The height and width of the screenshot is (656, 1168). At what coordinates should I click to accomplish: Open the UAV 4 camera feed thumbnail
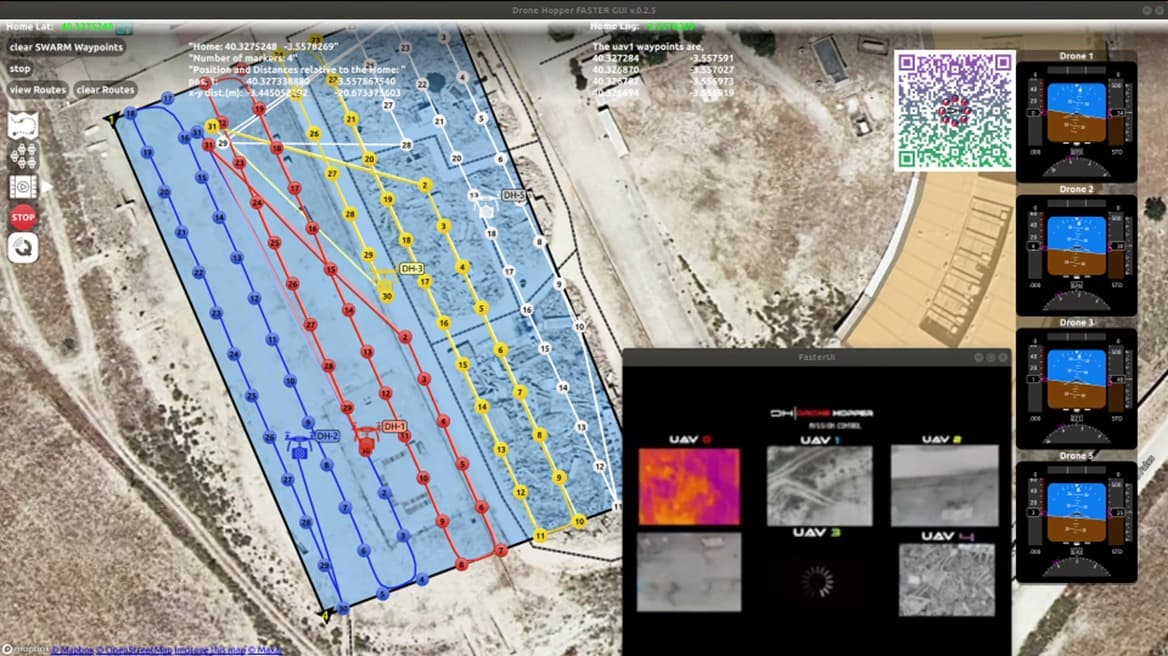pyautogui.click(x=946, y=579)
